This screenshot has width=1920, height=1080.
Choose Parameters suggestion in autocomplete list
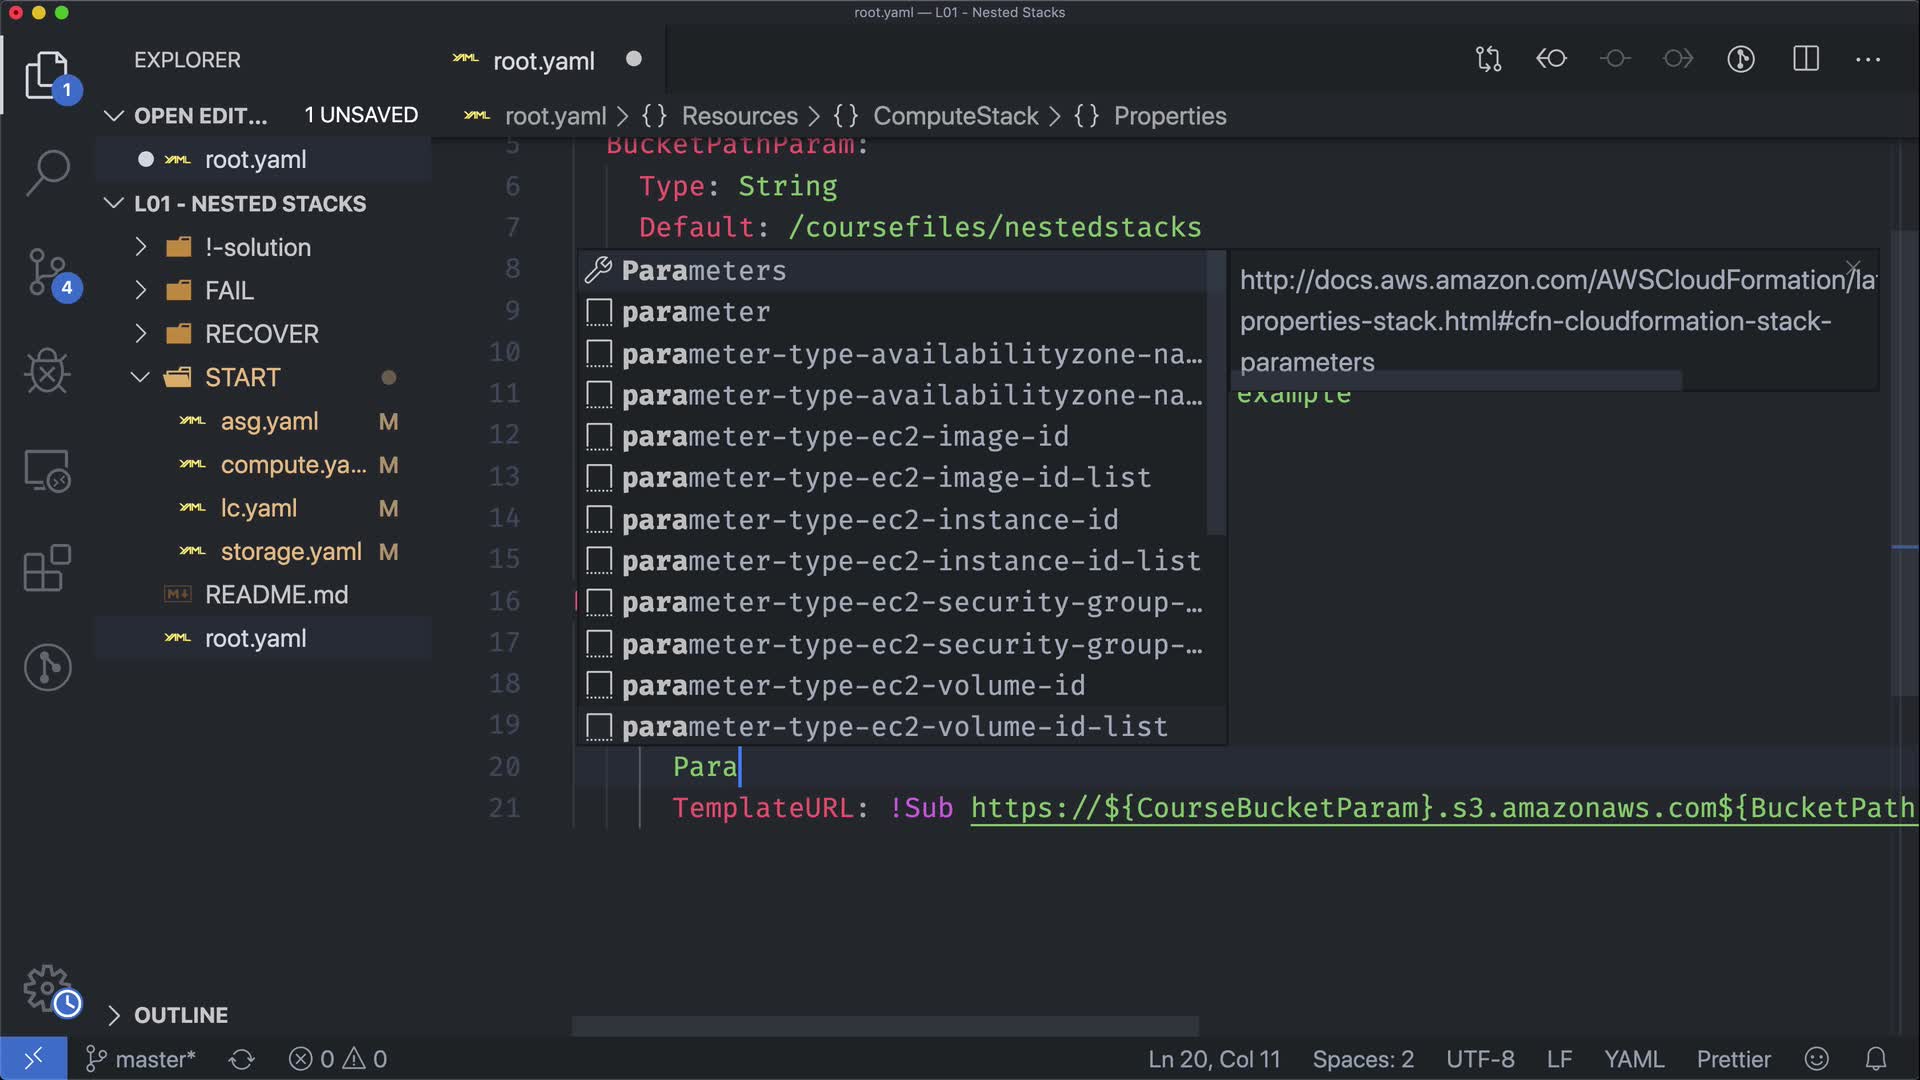(703, 271)
